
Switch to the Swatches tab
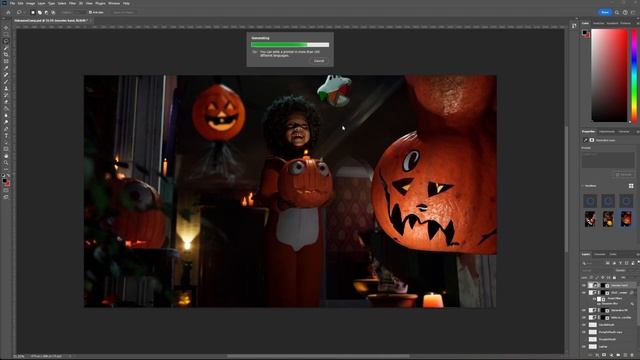click(598, 23)
